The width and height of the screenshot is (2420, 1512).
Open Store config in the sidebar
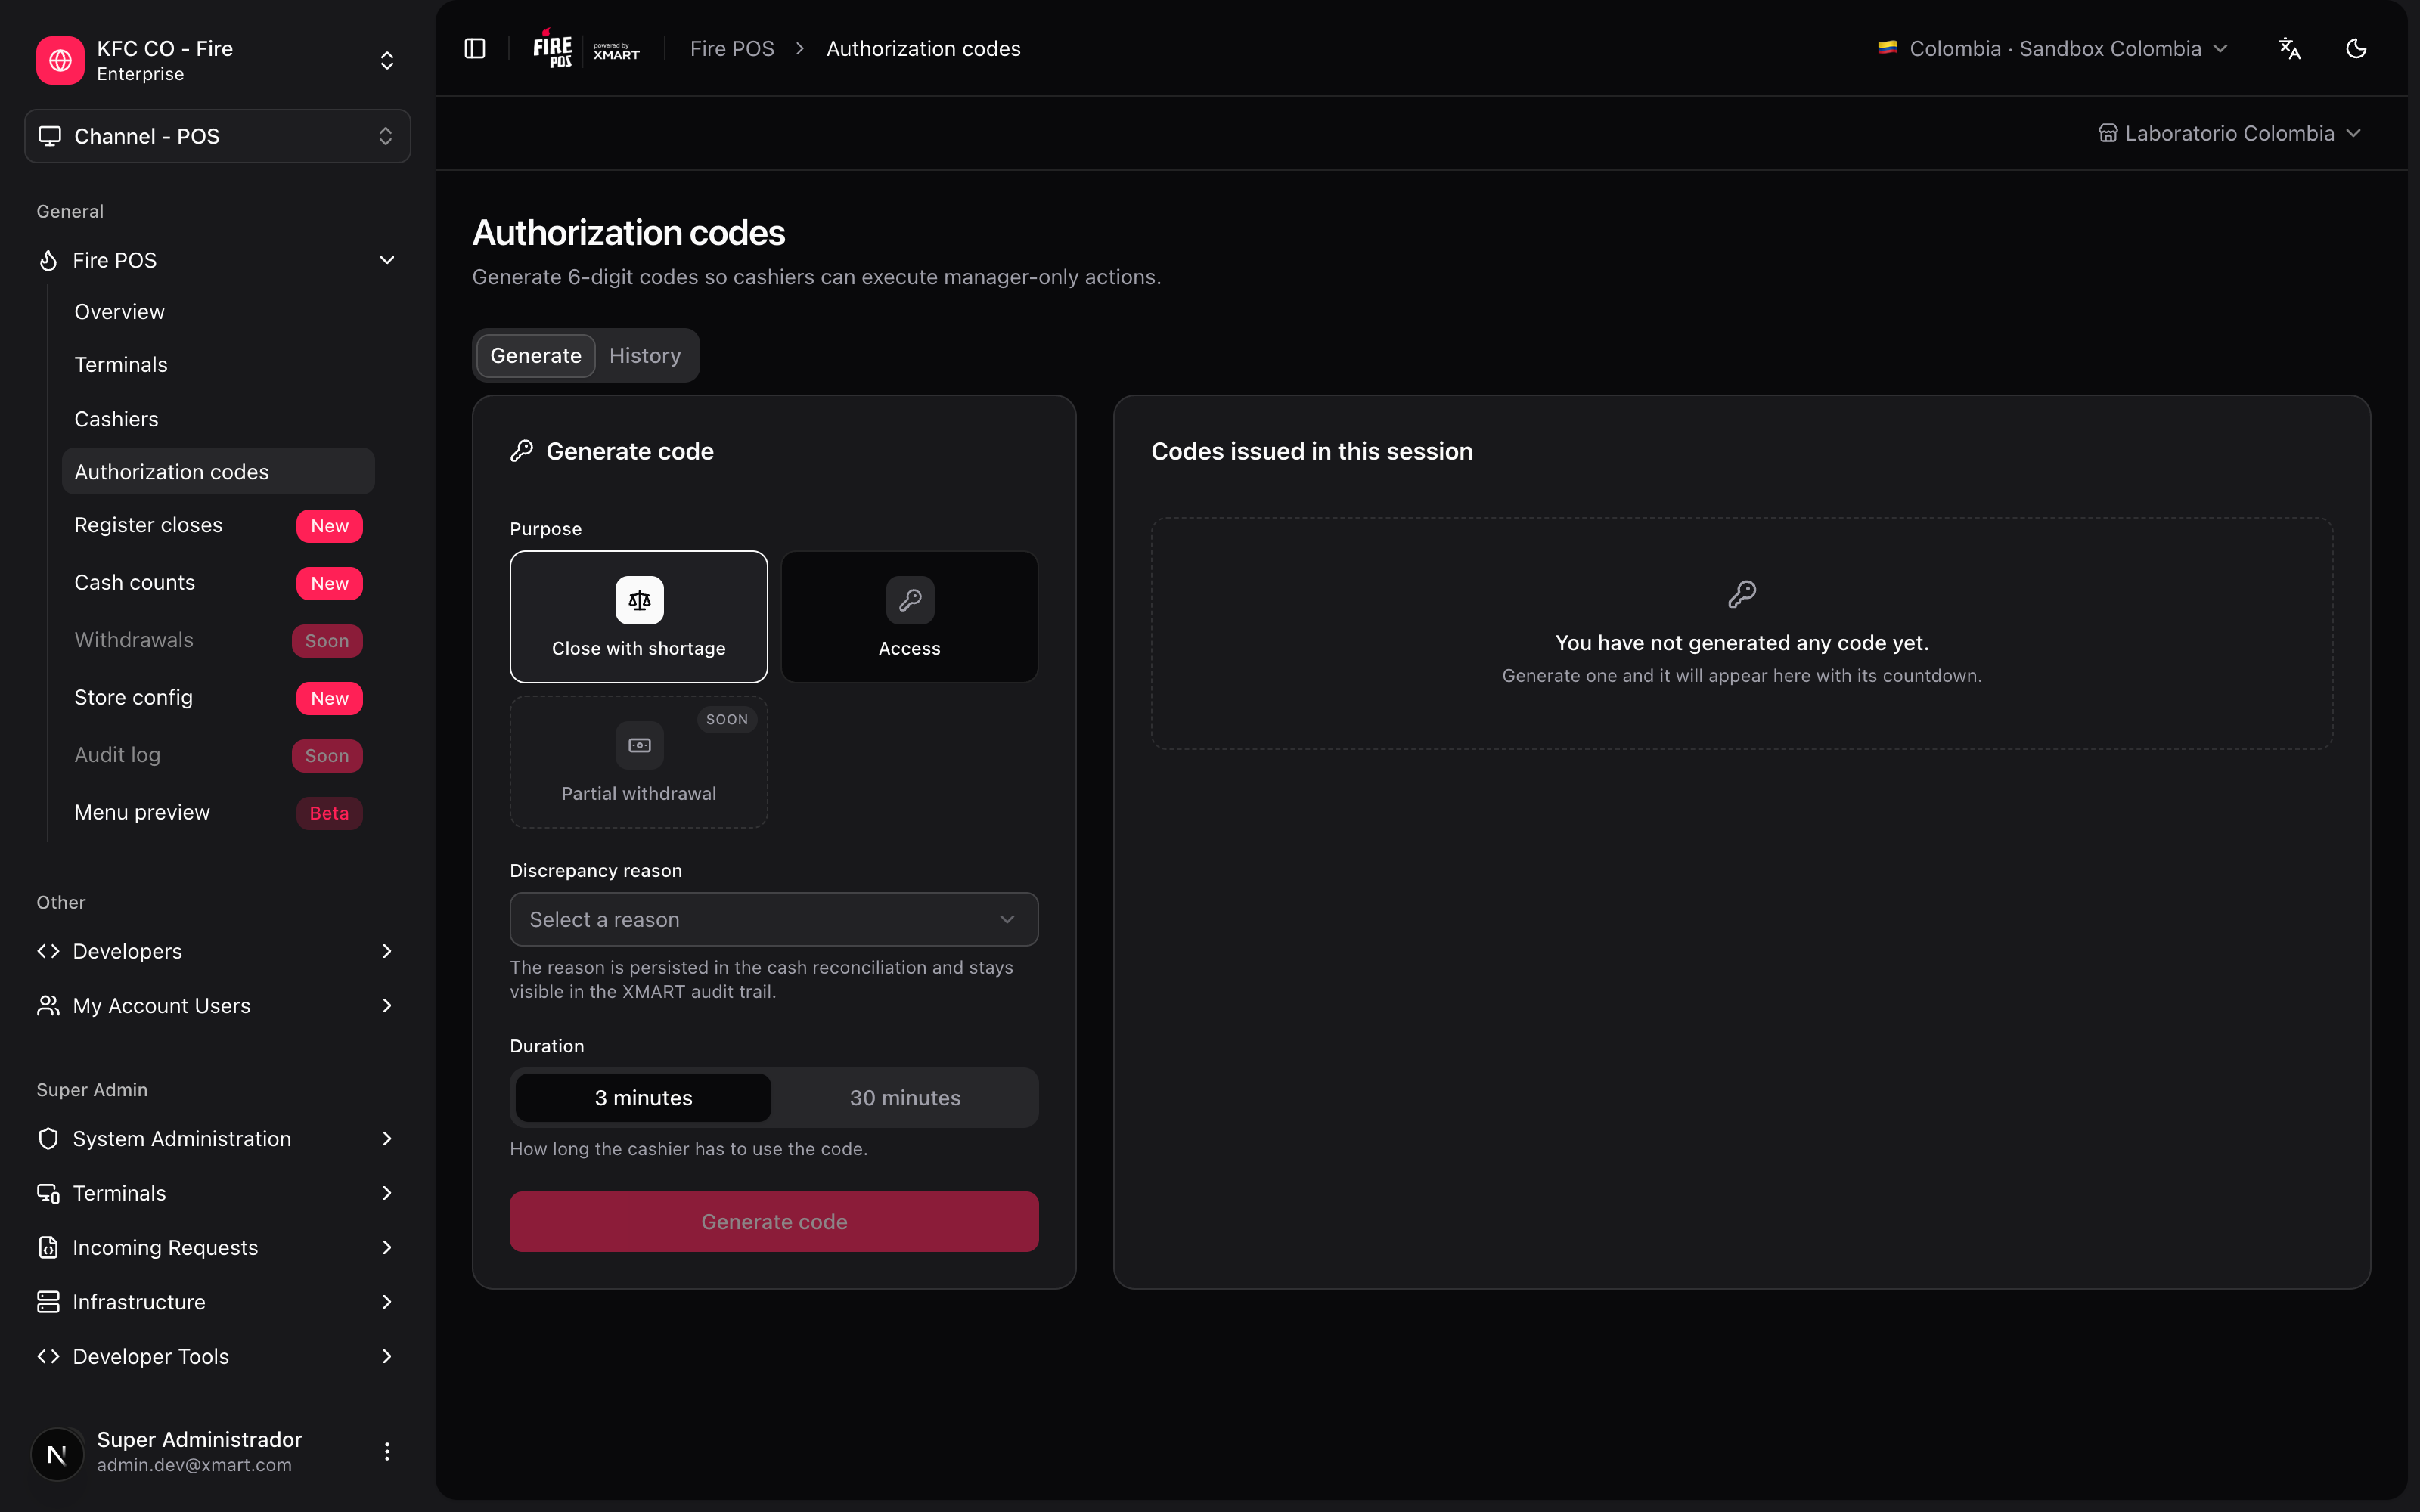tap(218, 697)
